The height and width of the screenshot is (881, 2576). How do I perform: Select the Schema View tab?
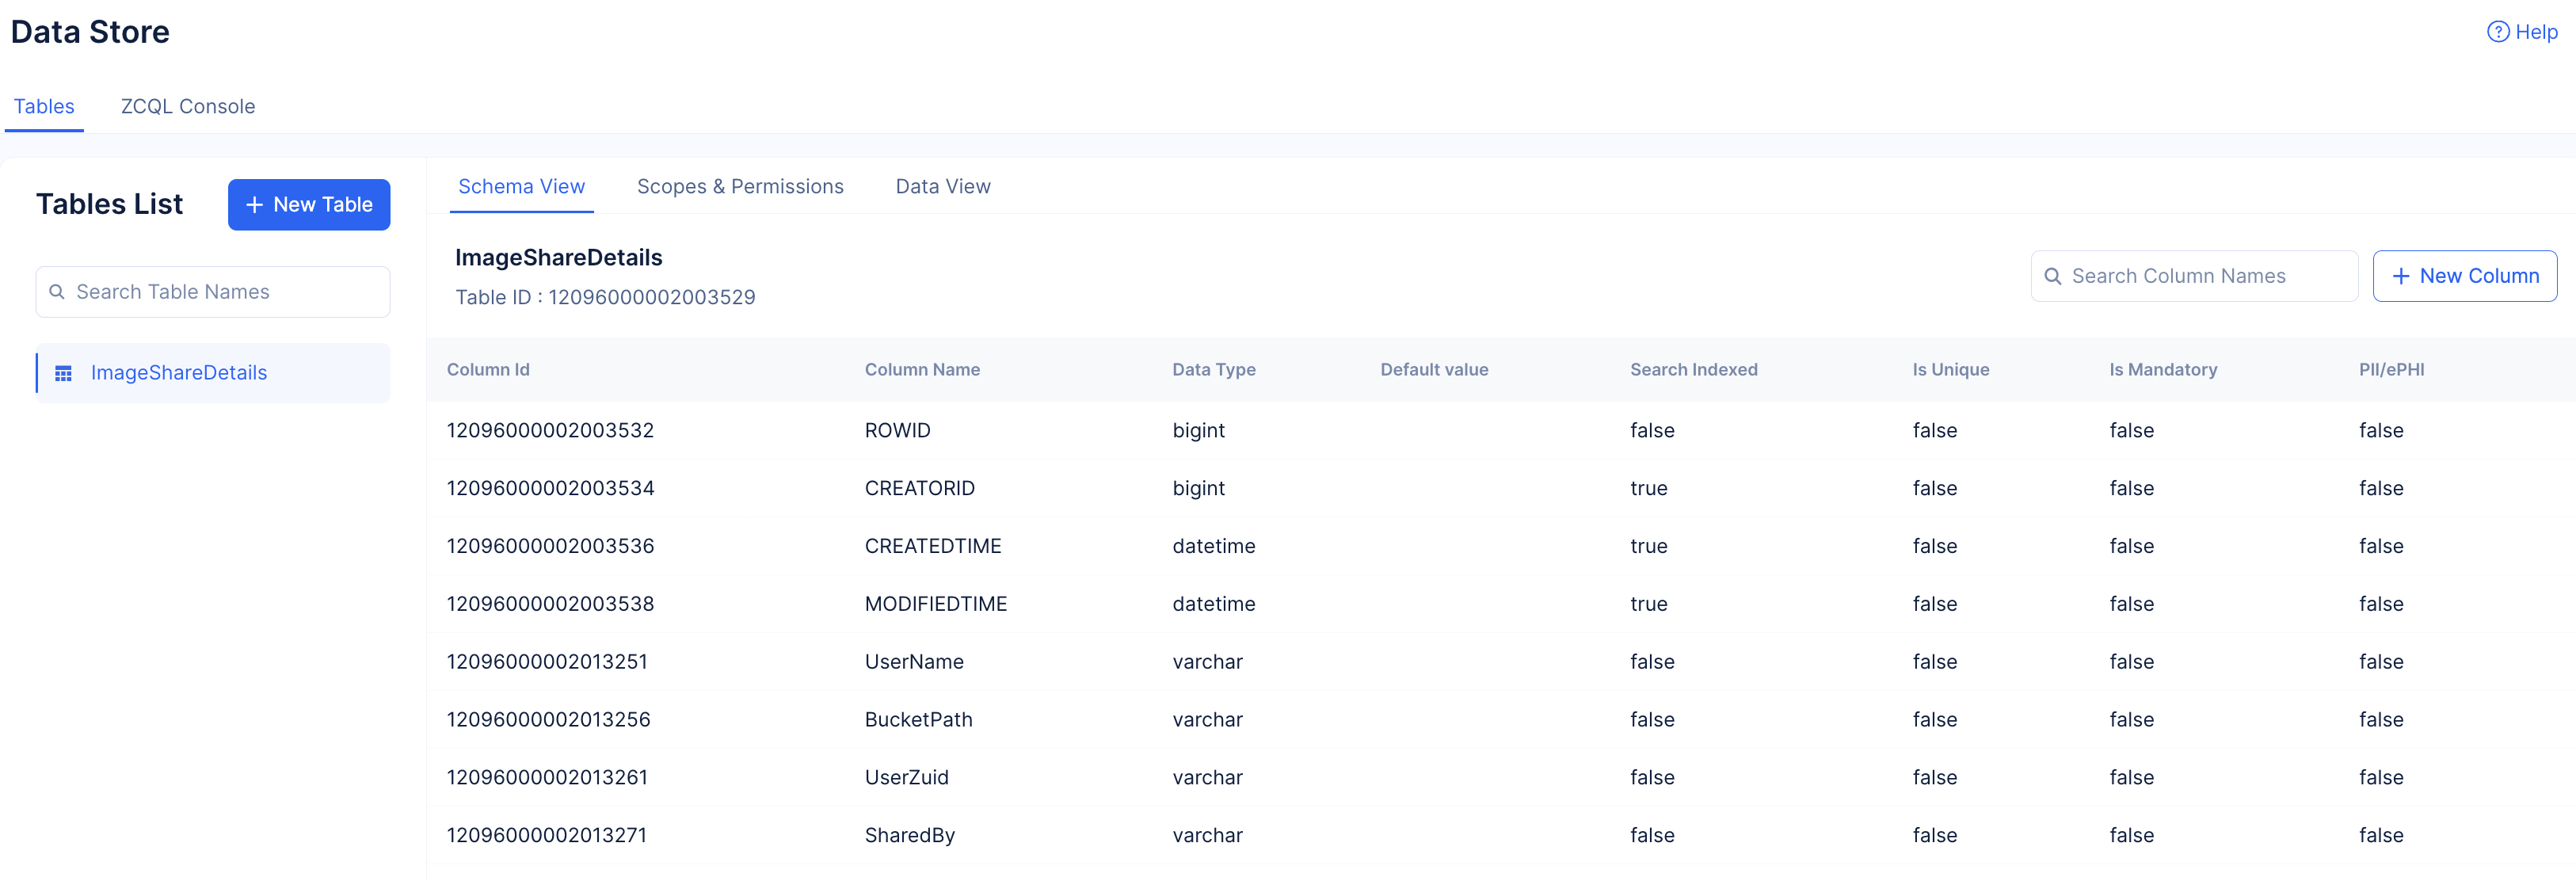pos(521,186)
